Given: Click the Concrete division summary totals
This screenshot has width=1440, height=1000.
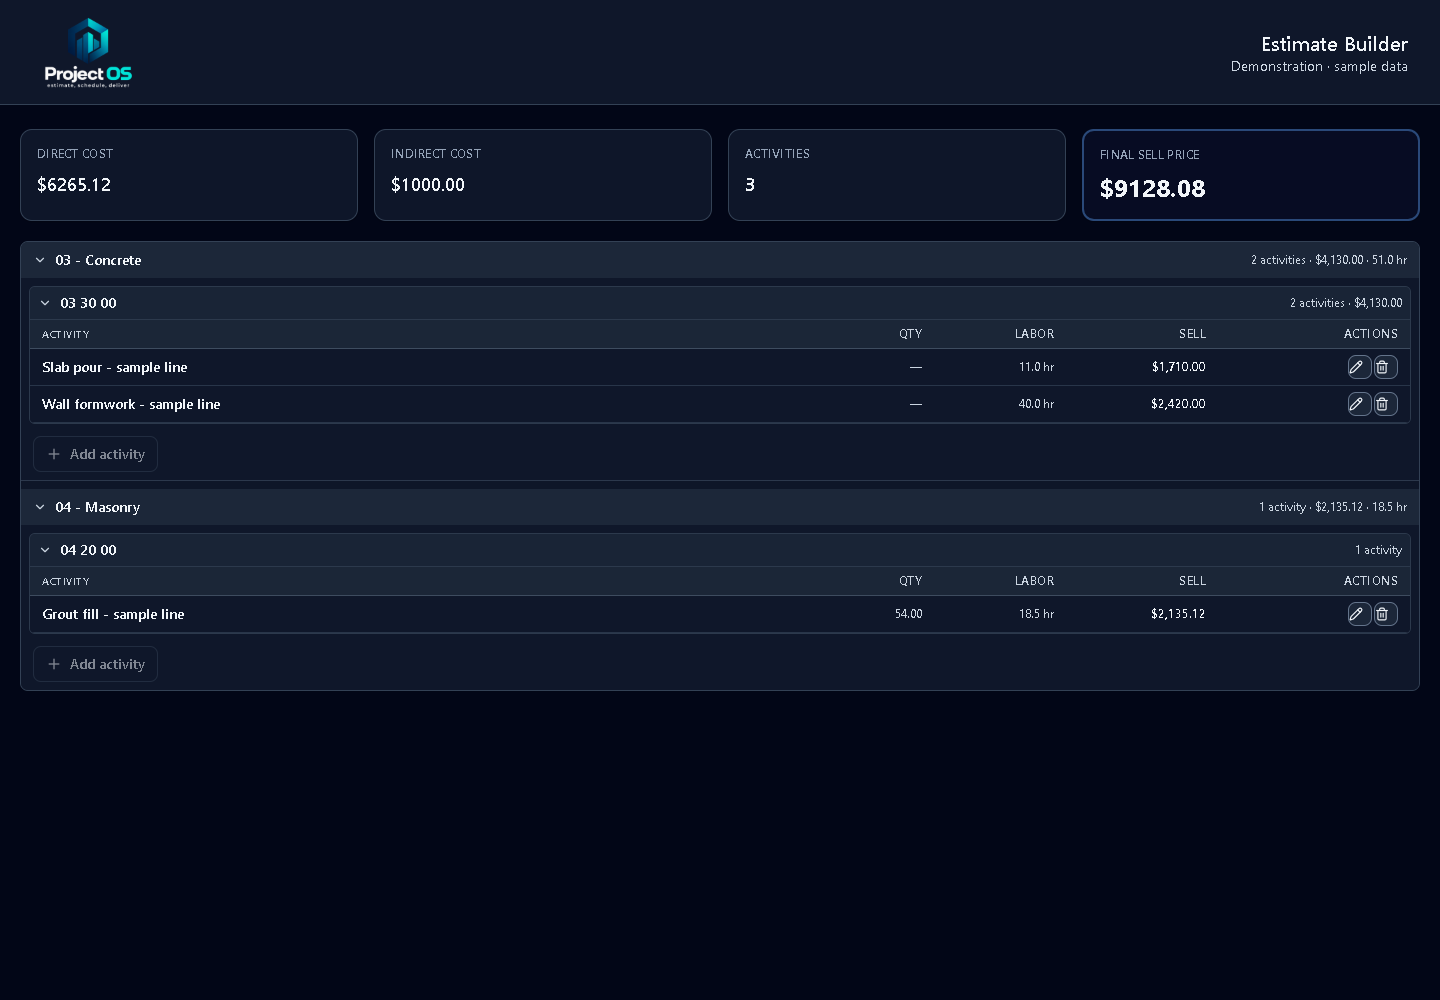Looking at the screenshot, I should tap(1329, 260).
